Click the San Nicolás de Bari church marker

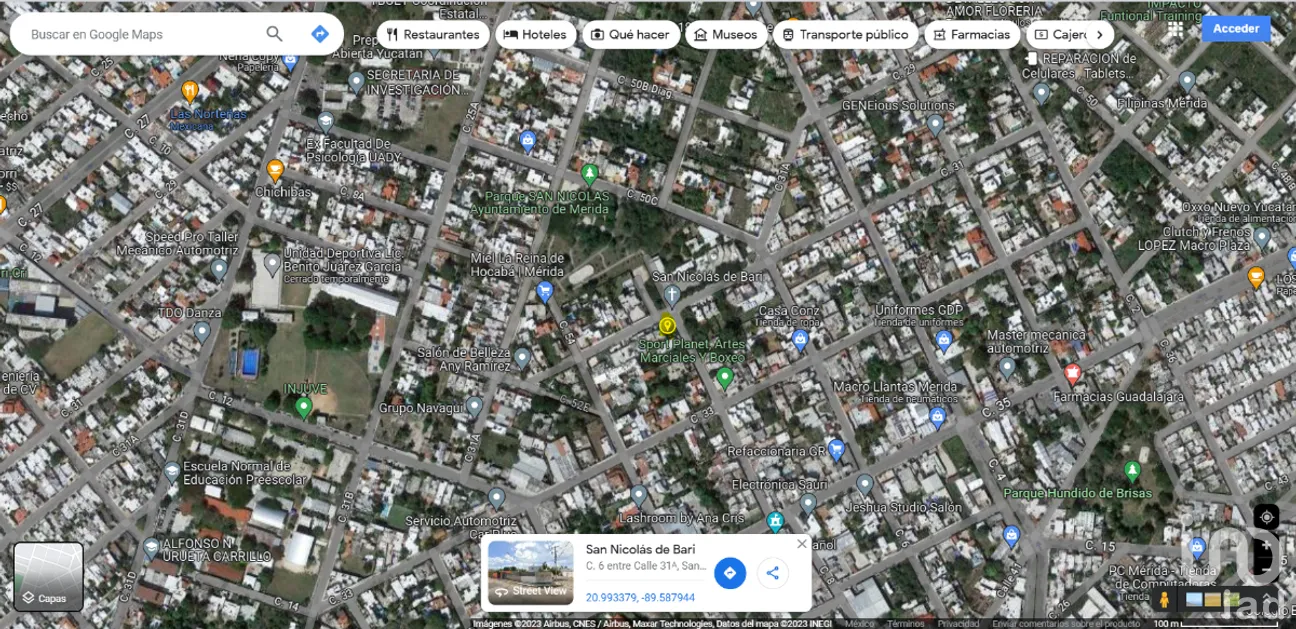[673, 296]
